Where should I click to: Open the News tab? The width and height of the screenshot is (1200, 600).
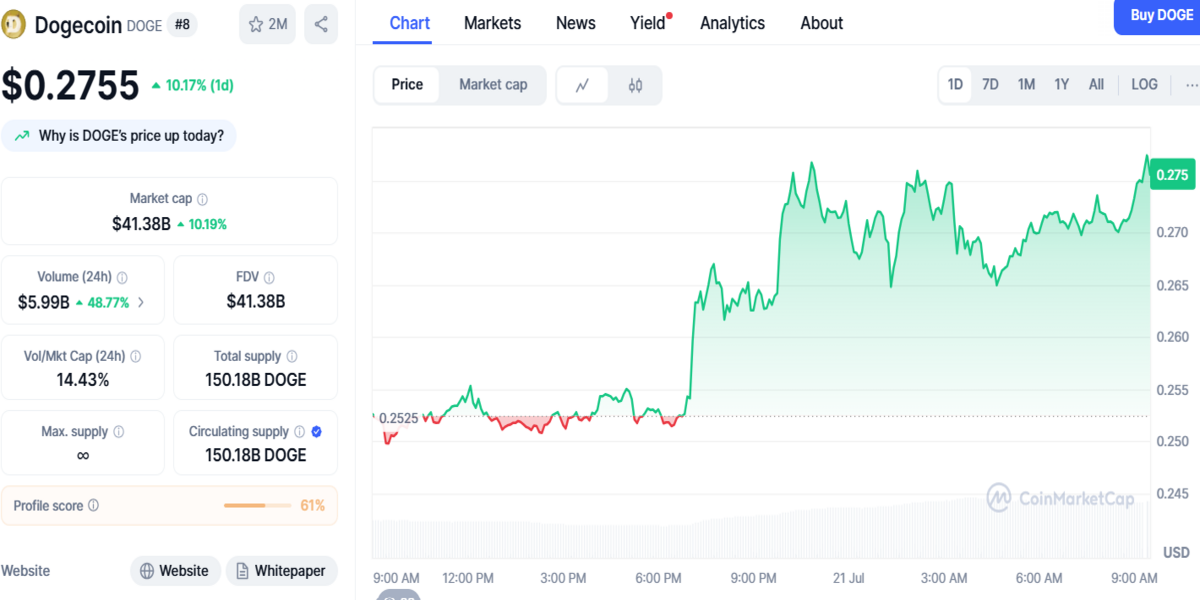pos(576,23)
